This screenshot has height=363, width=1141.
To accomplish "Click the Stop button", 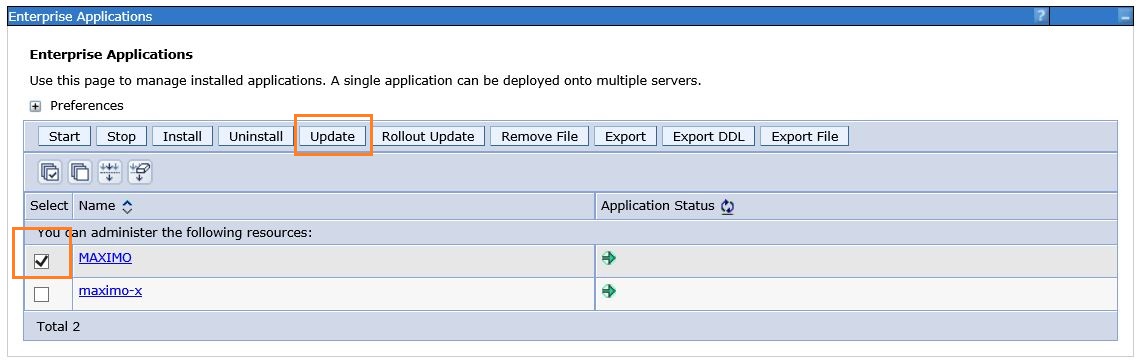I will point(122,136).
